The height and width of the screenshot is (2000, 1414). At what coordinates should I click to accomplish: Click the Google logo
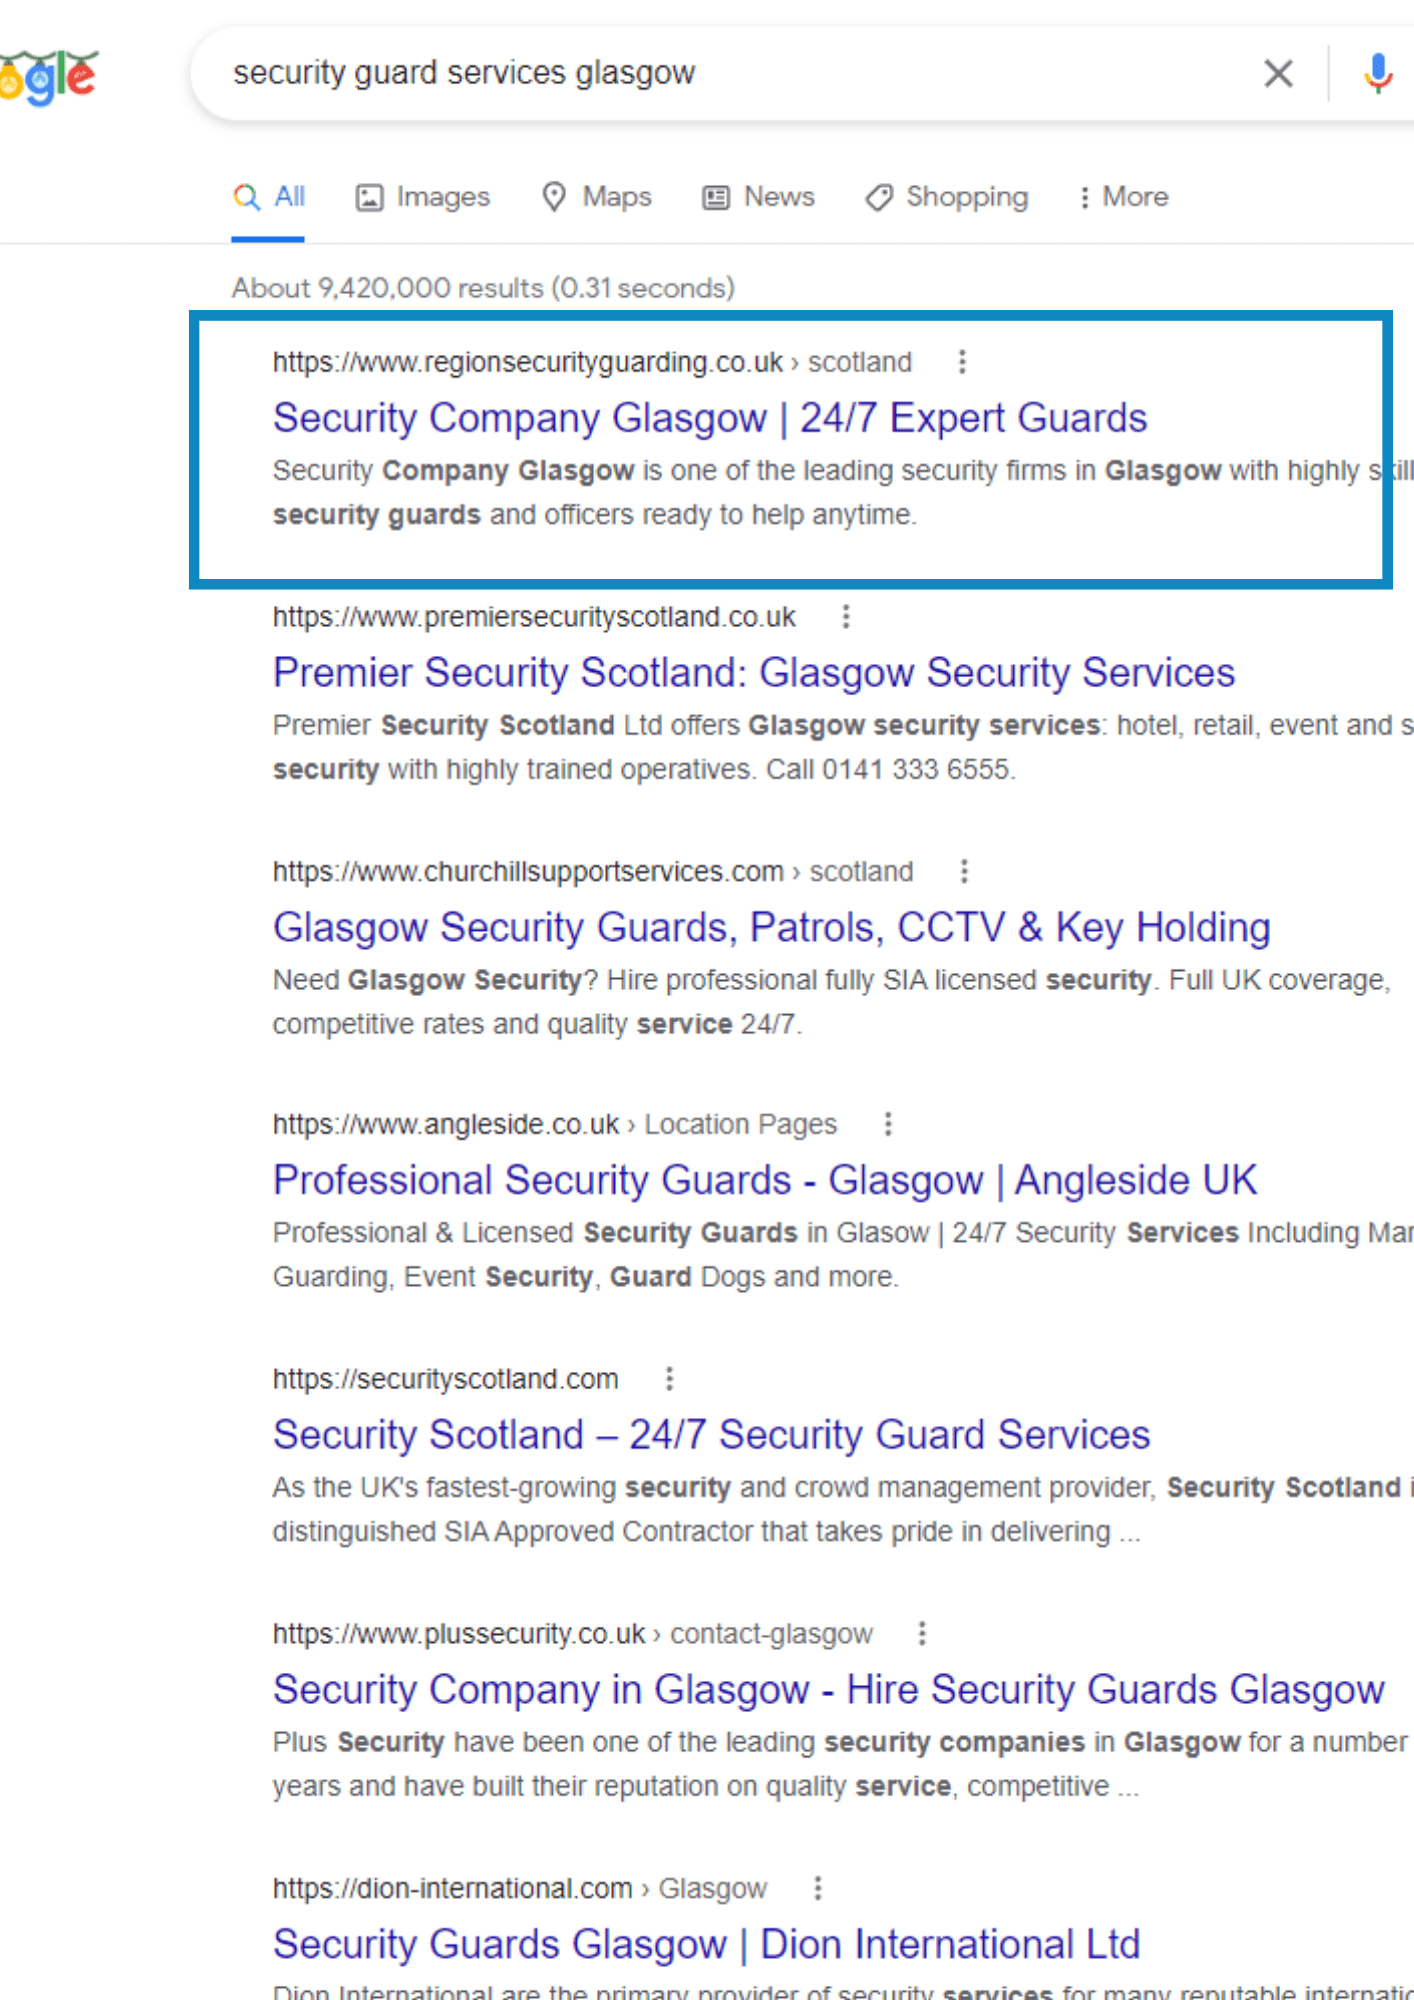point(49,77)
